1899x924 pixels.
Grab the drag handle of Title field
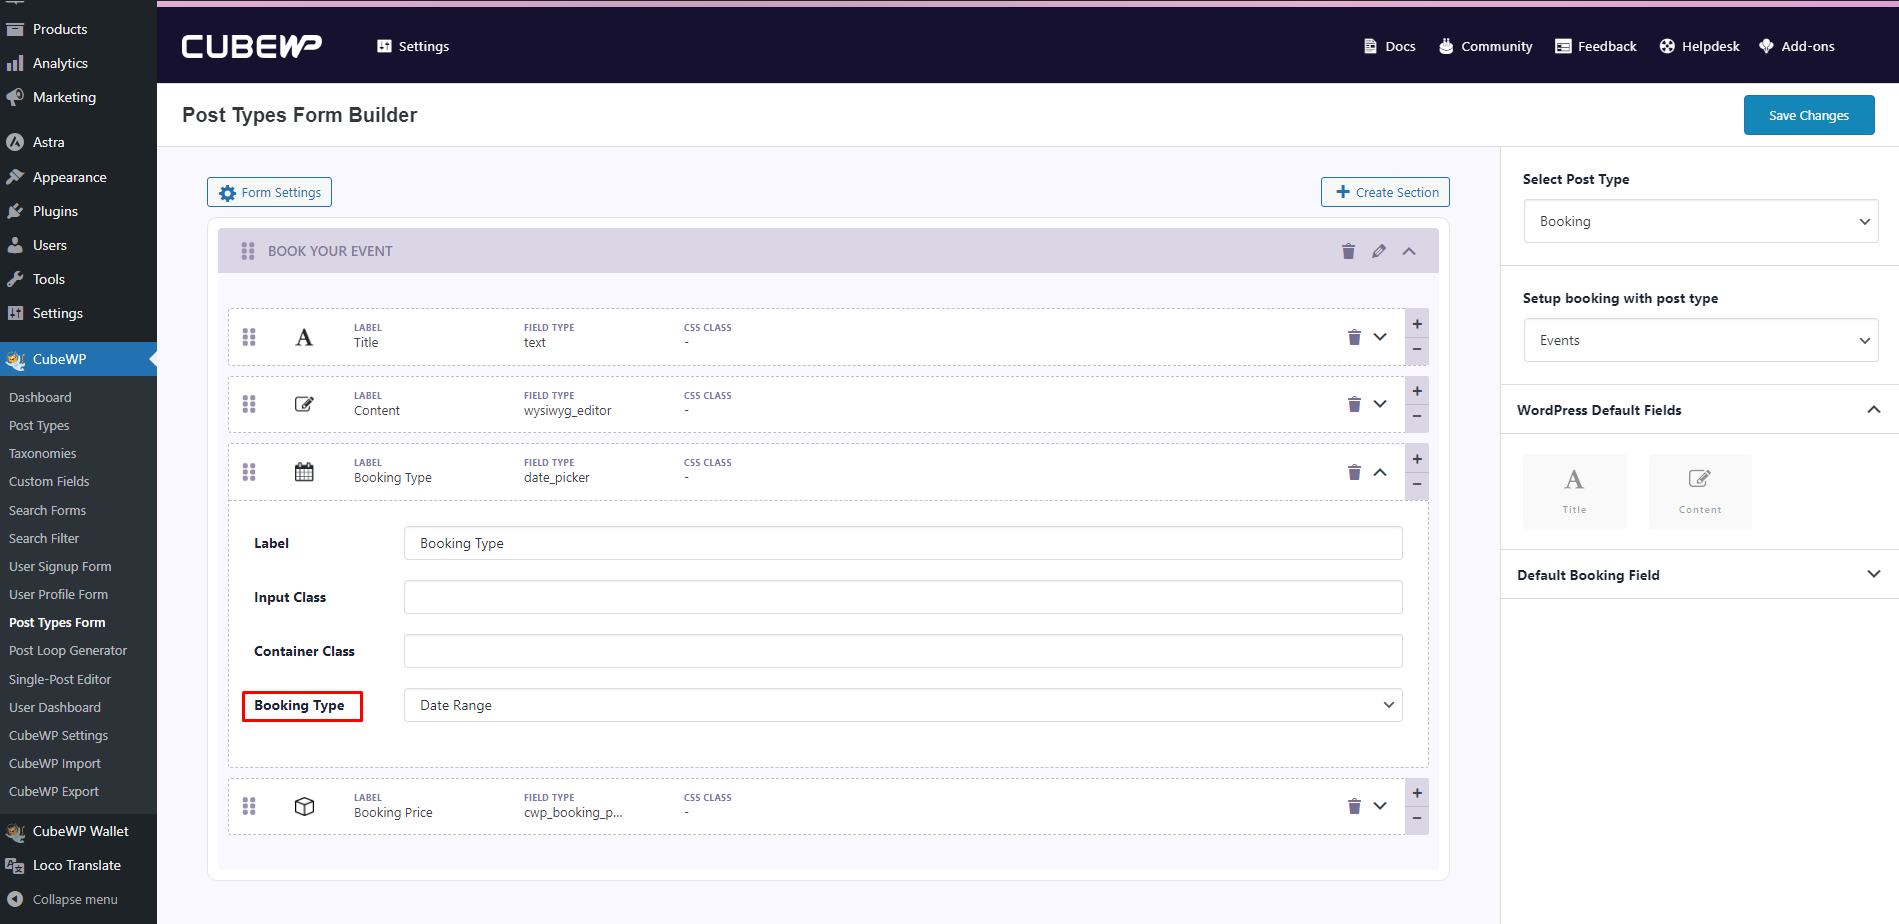click(249, 337)
